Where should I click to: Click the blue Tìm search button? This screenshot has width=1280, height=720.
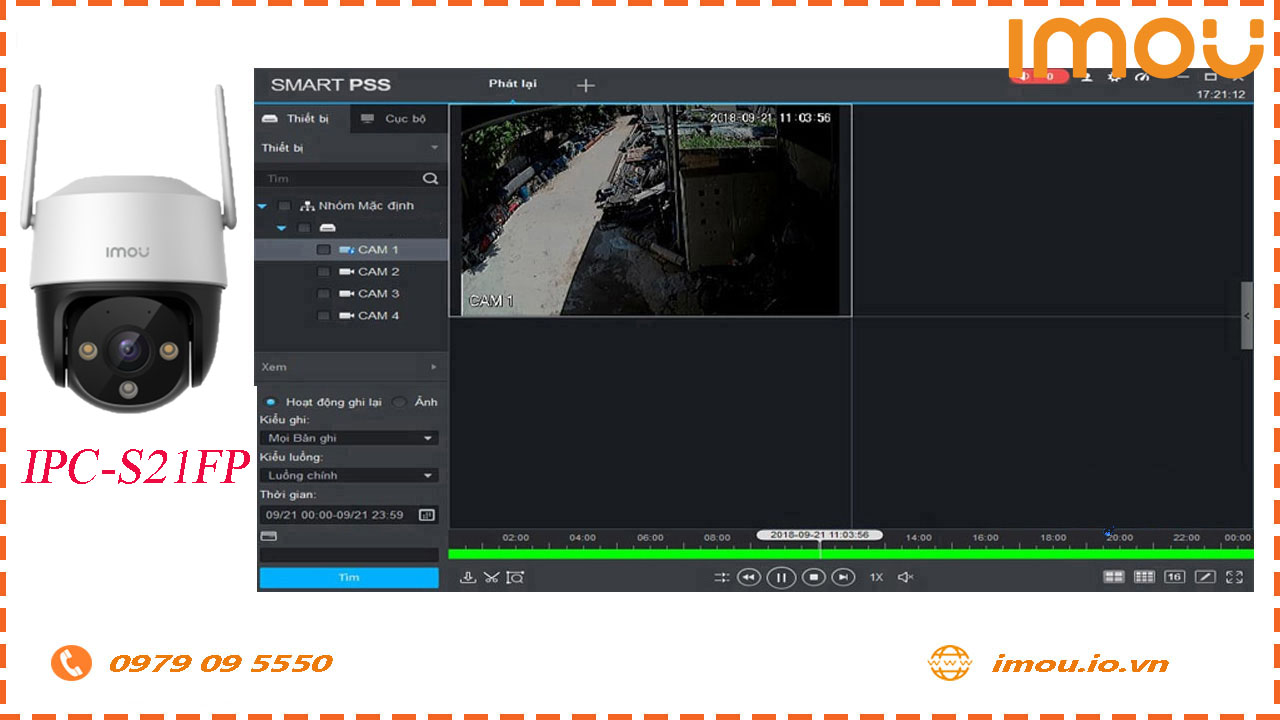(x=349, y=577)
